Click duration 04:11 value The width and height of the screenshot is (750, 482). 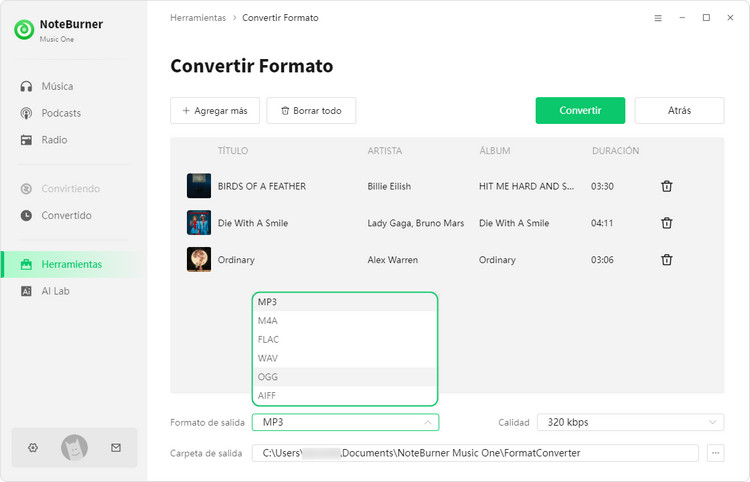[602, 223]
